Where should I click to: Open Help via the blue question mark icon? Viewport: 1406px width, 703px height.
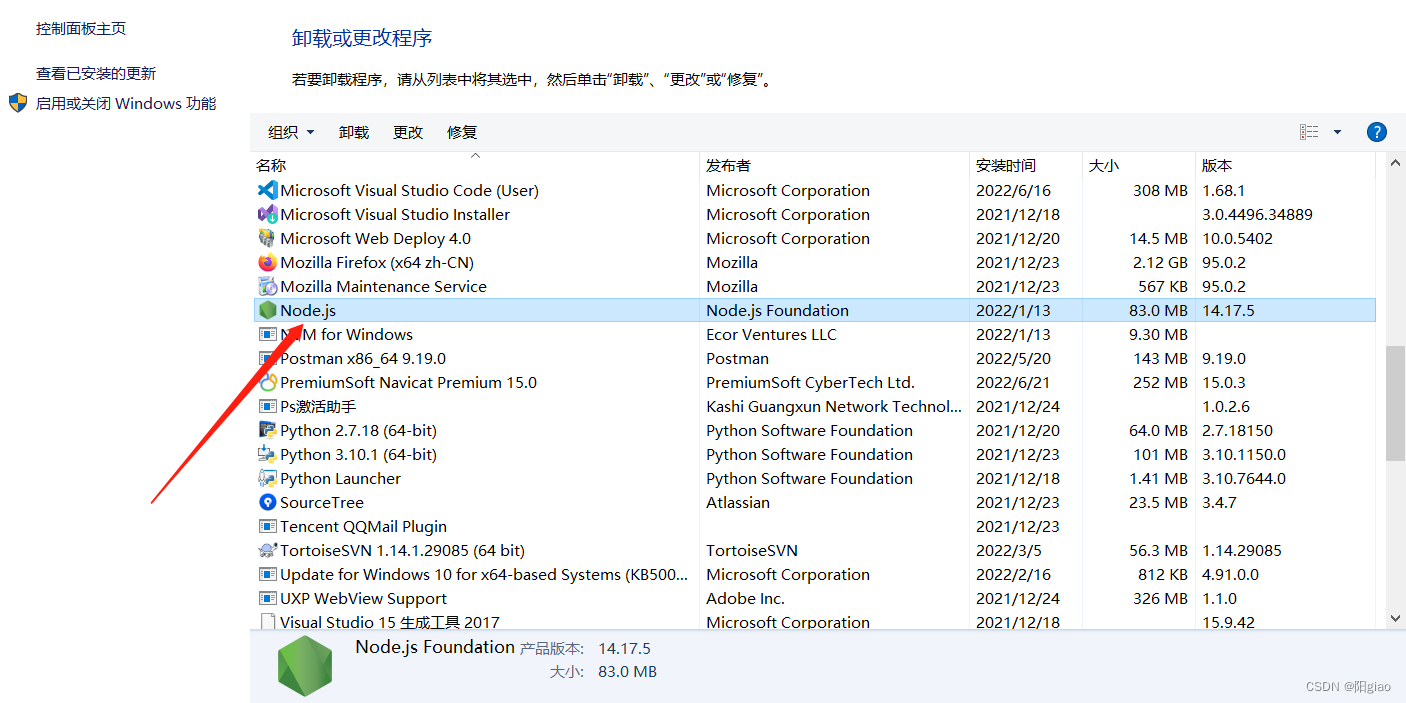click(1377, 131)
